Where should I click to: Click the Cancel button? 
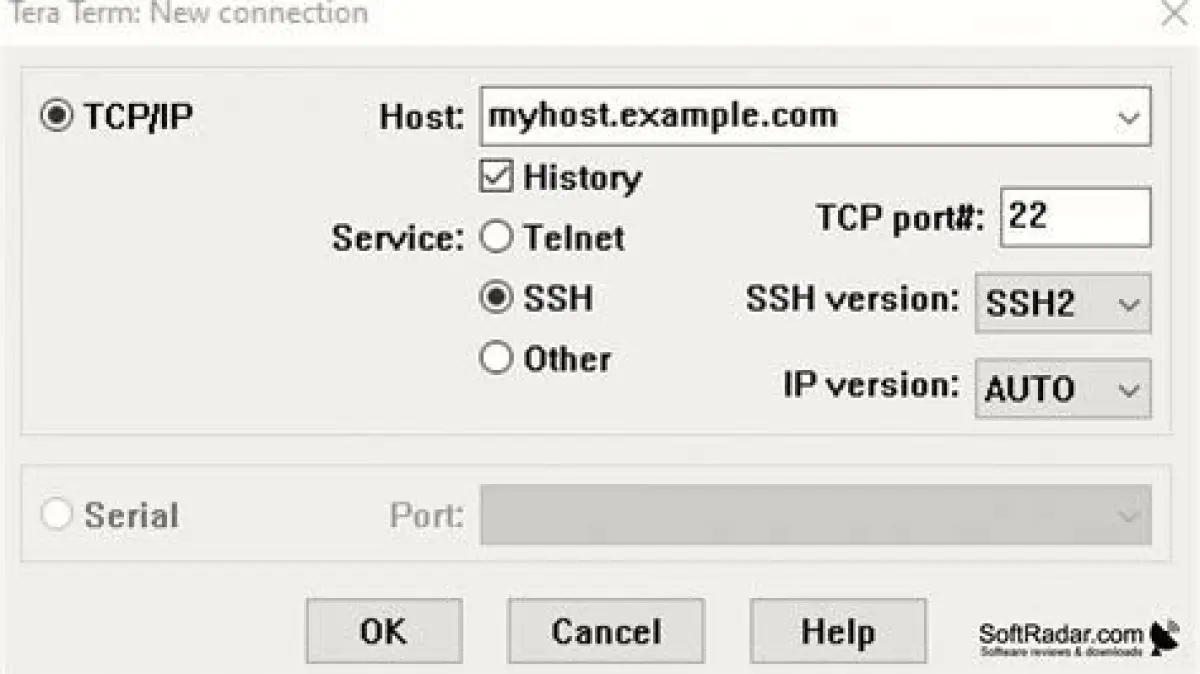[x=606, y=632]
